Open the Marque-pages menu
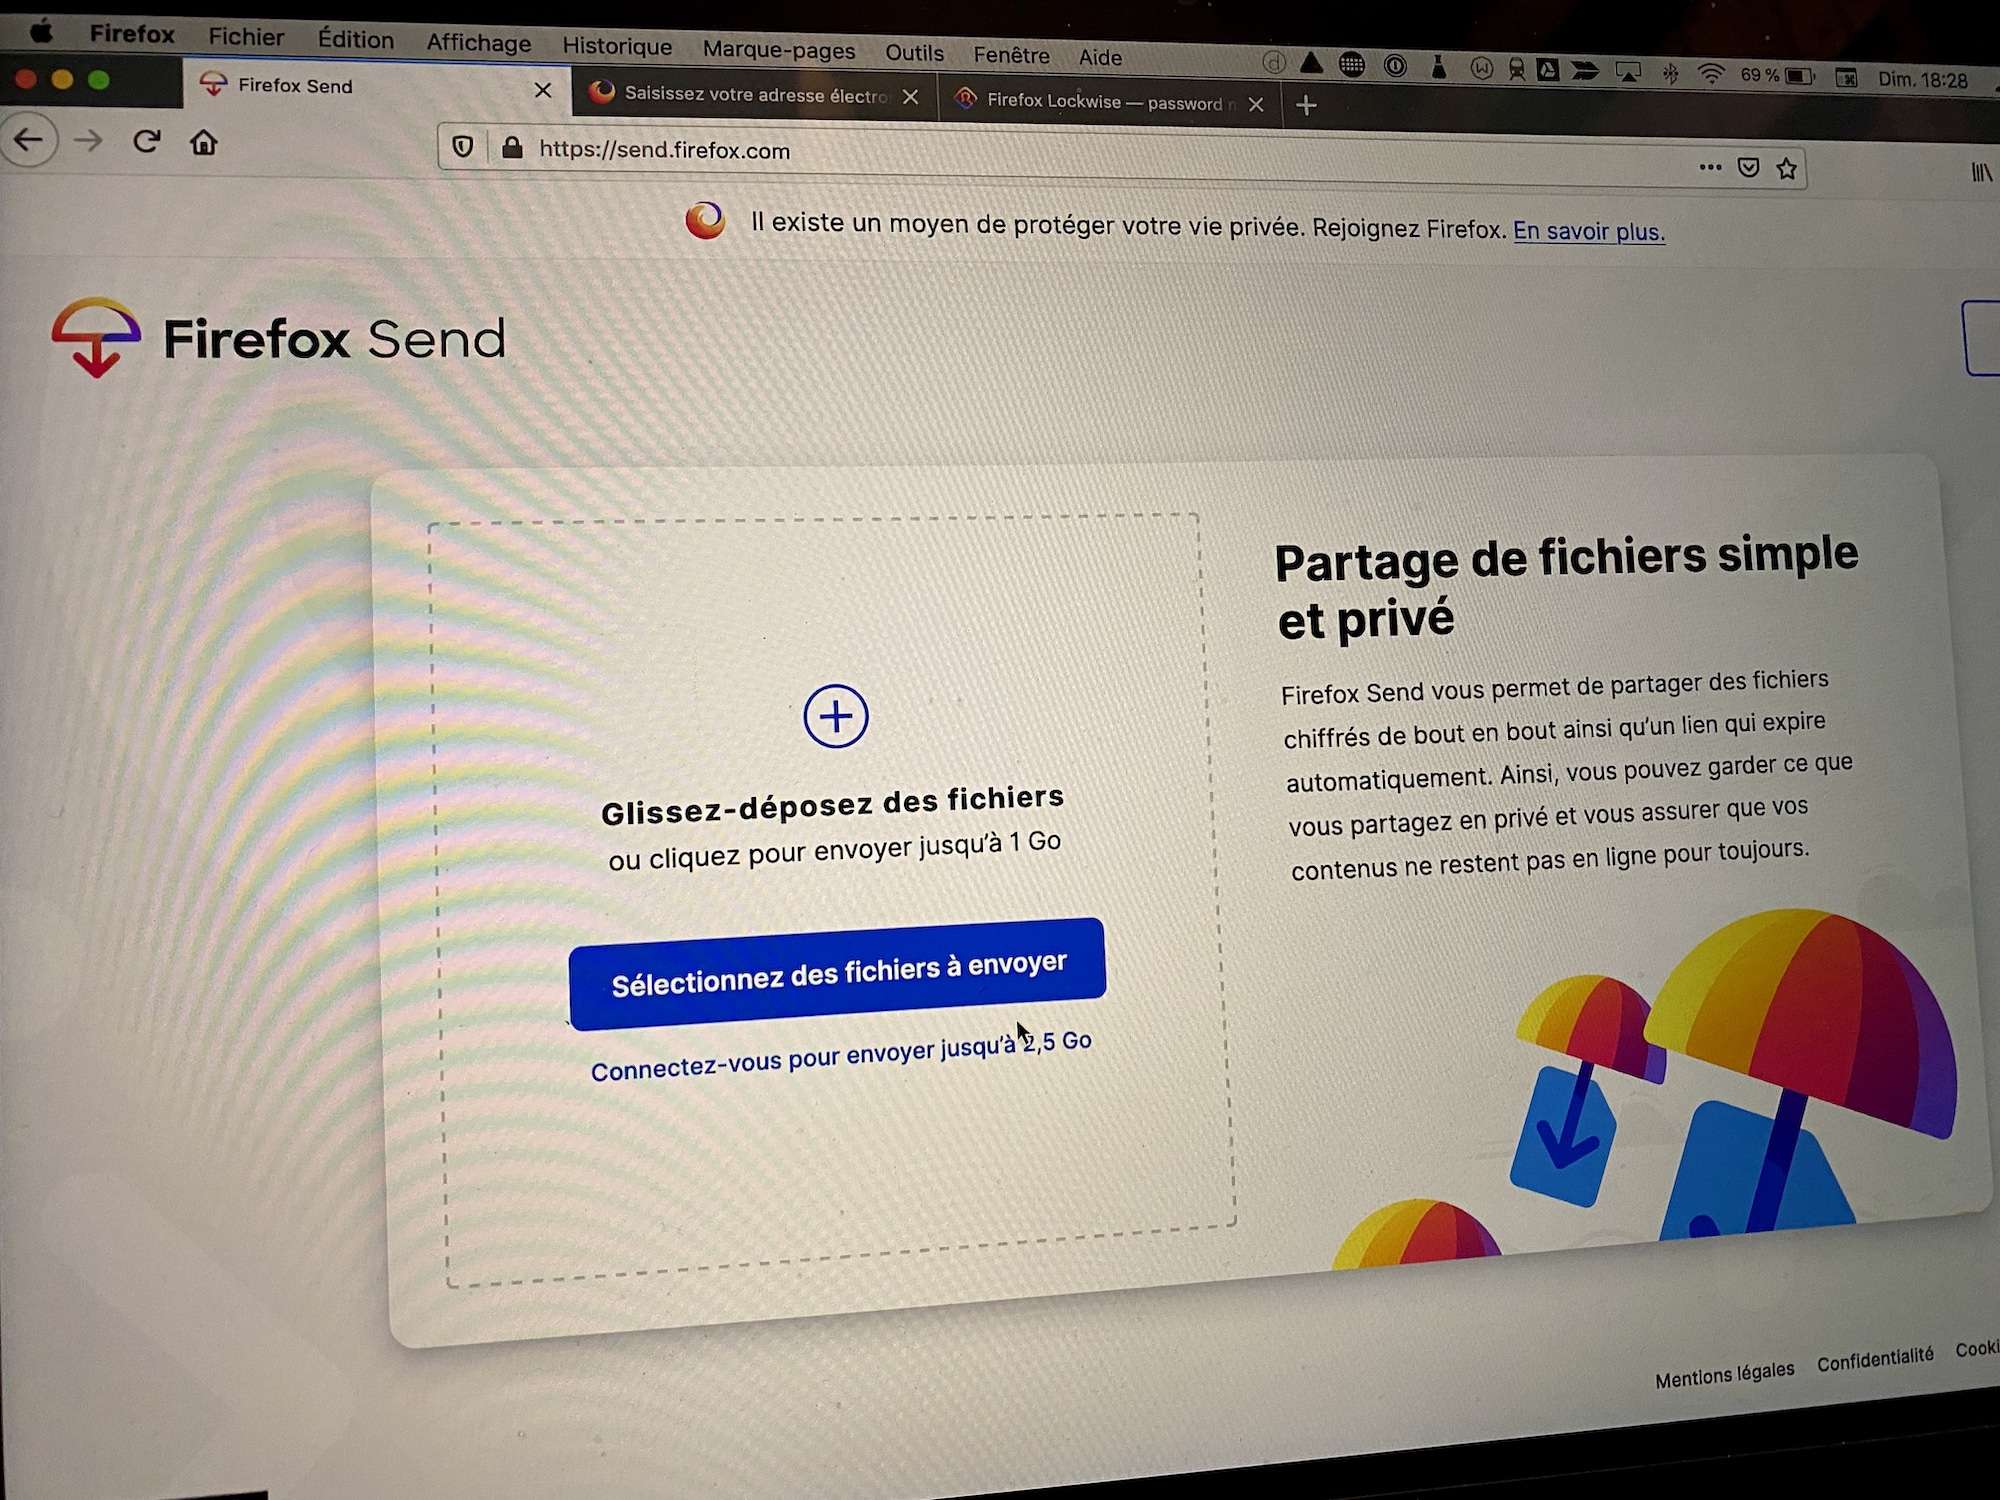This screenshot has height=1500, width=2000. (x=778, y=50)
